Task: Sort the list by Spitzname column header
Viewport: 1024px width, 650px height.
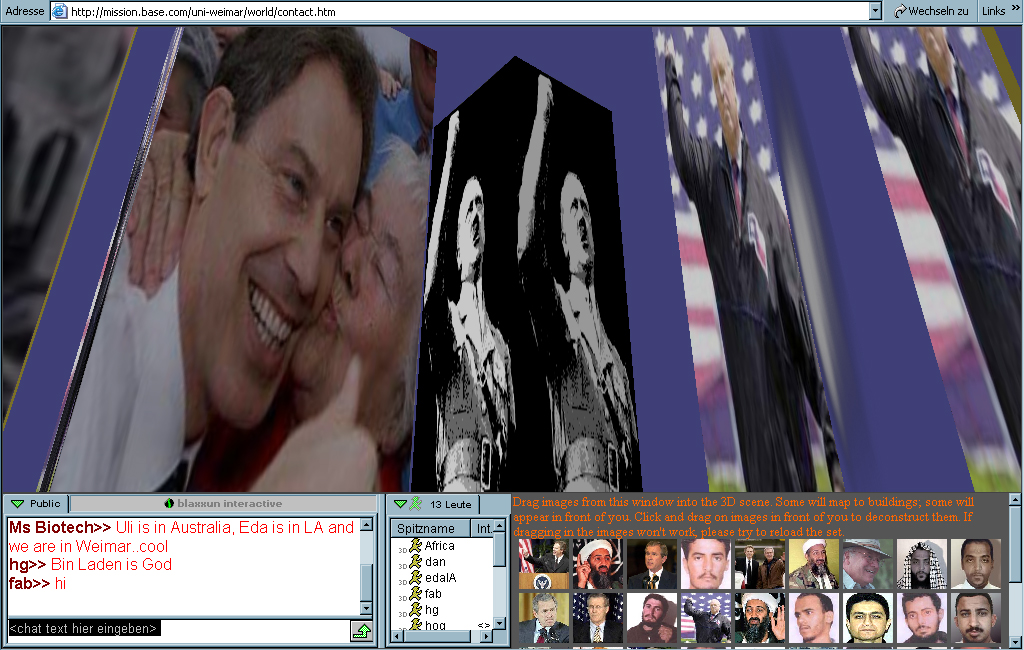Action: (426, 528)
